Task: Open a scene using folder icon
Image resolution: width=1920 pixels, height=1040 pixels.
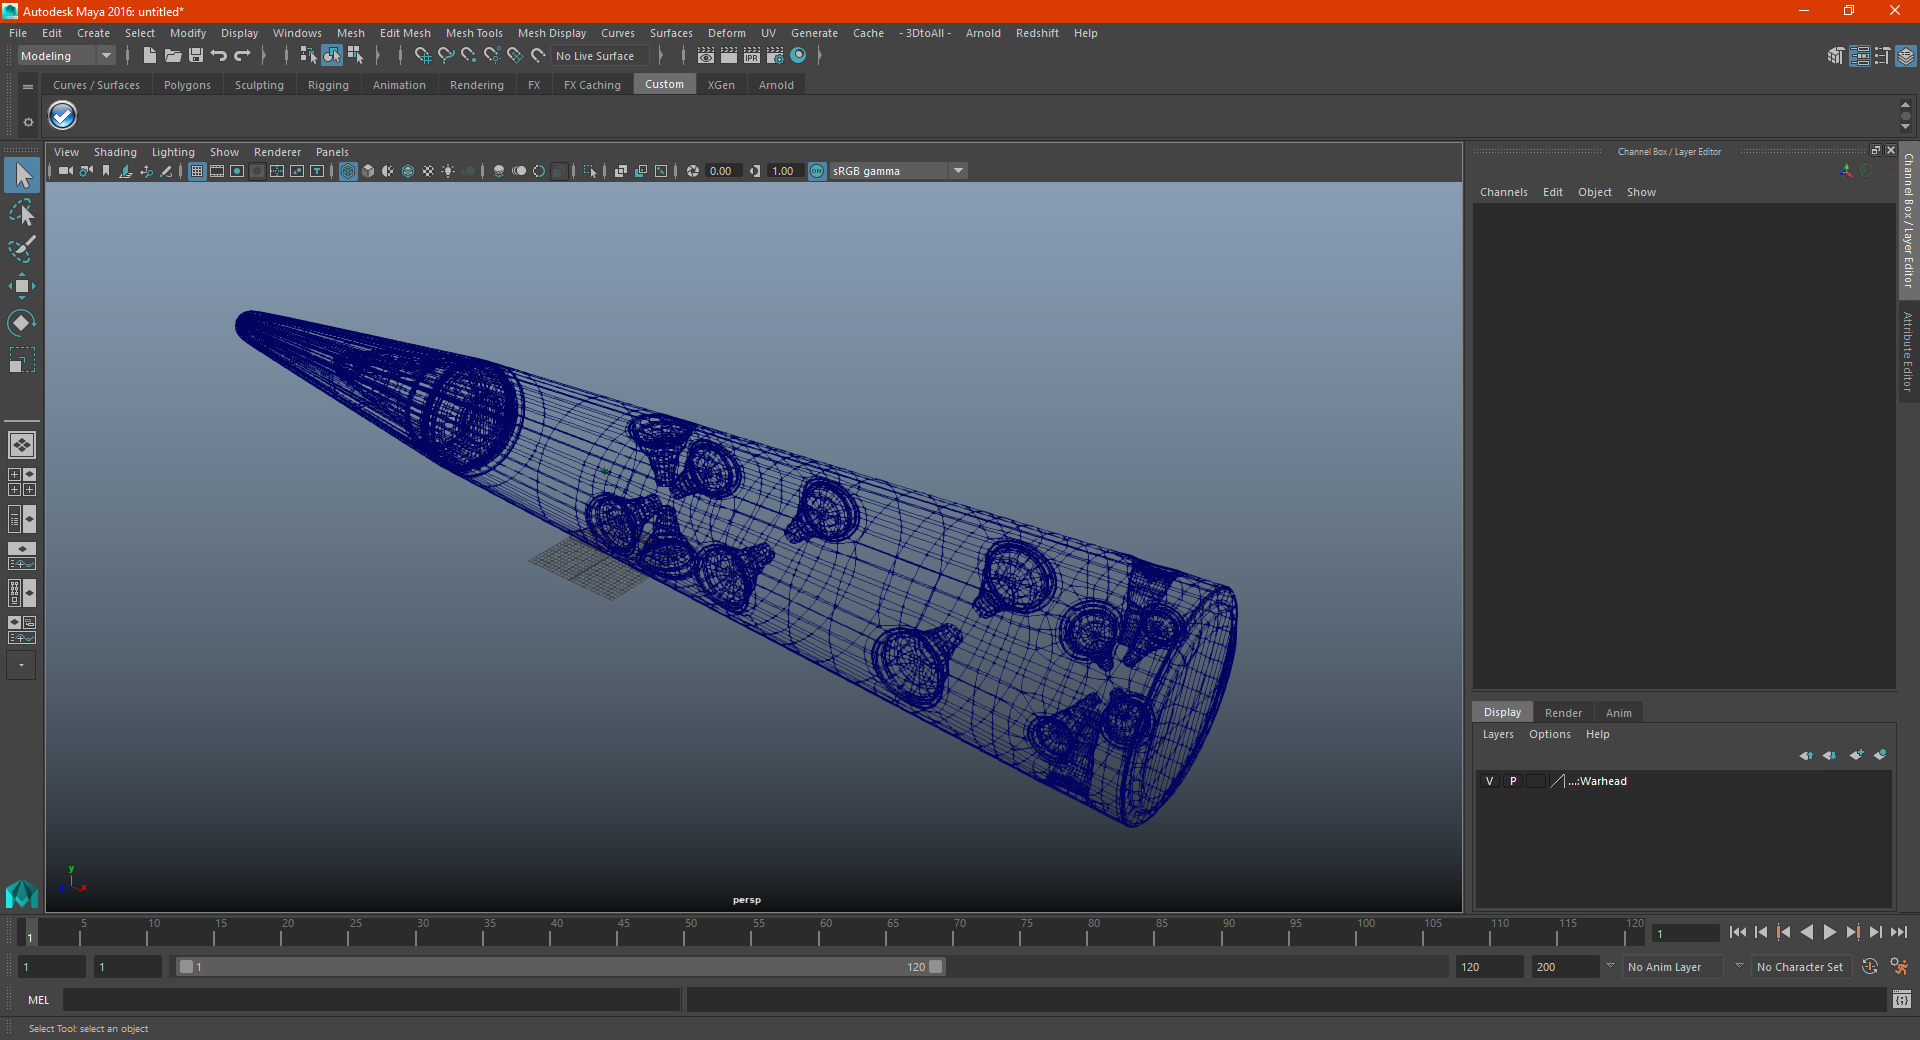Action: 172,56
